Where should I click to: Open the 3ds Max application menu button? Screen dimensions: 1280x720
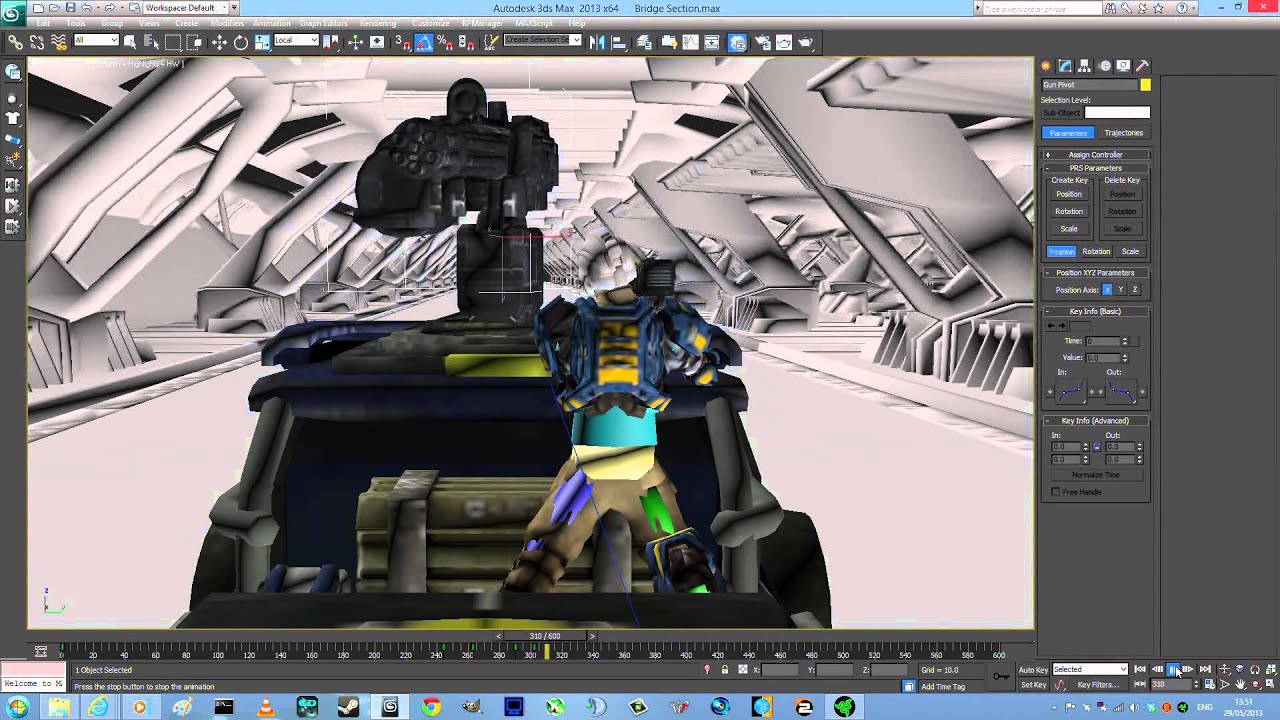(x=13, y=12)
